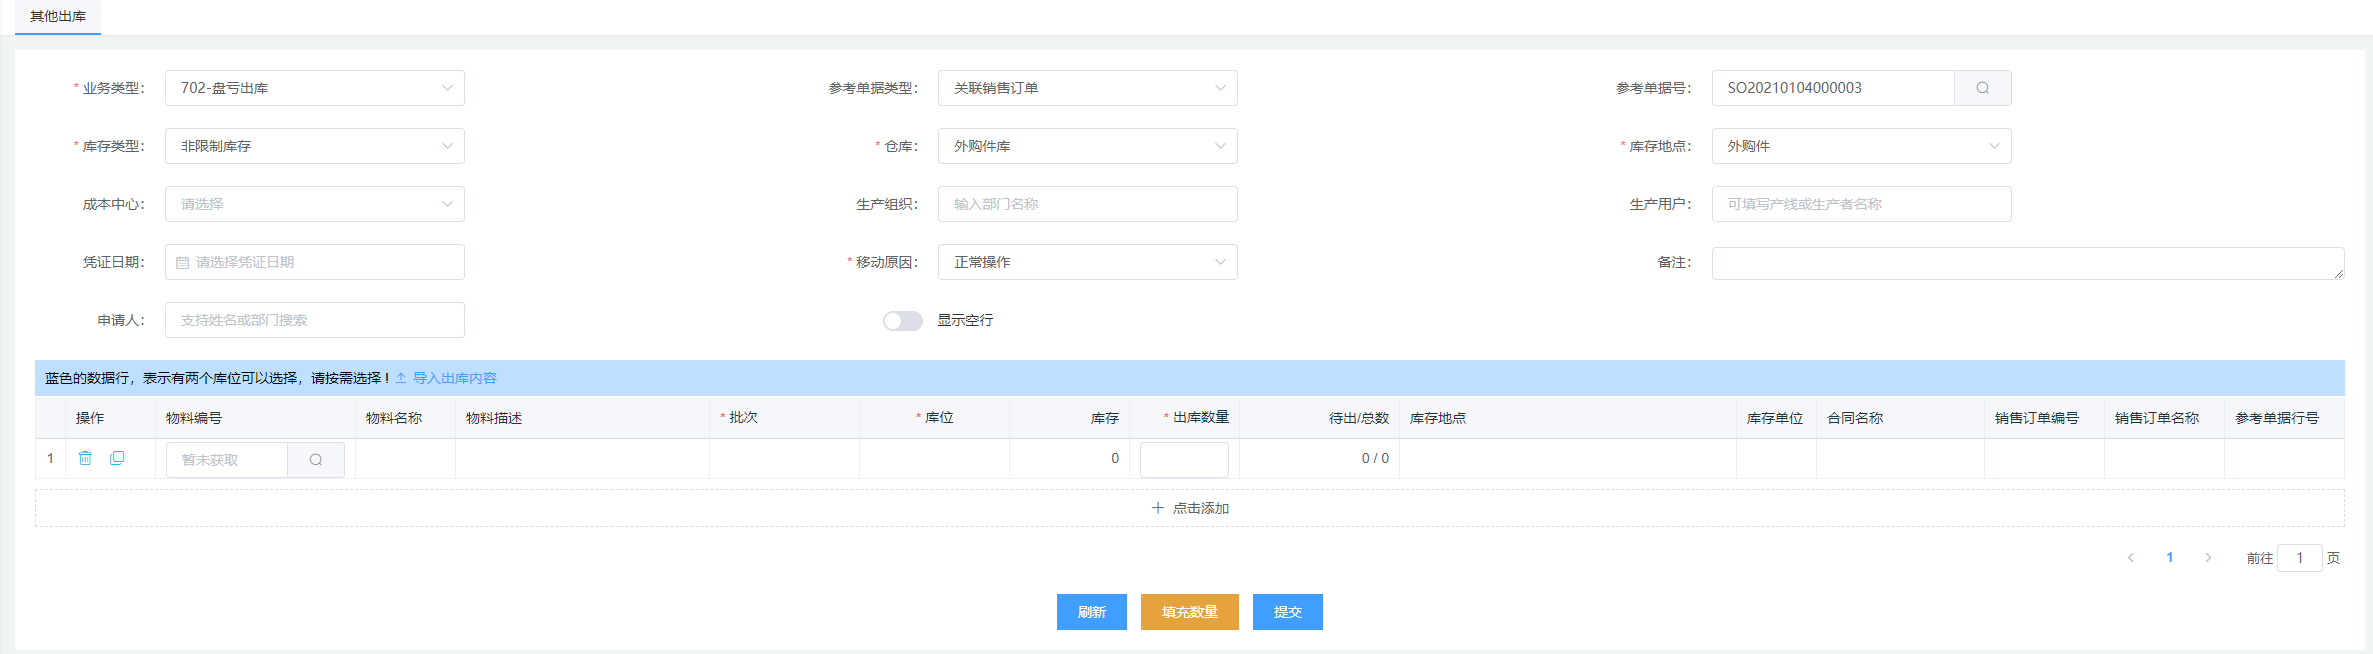Screen dimensions: 2373x654
Task: Delete row 1 with trash icon
Action: (85, 458)
